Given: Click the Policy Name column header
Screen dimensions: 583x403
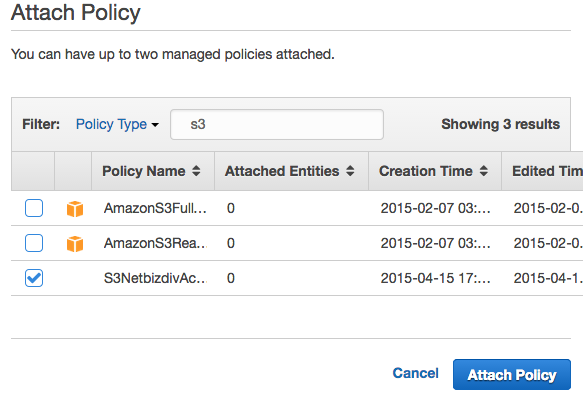Looking at the screenshot, I should (153, 171).
